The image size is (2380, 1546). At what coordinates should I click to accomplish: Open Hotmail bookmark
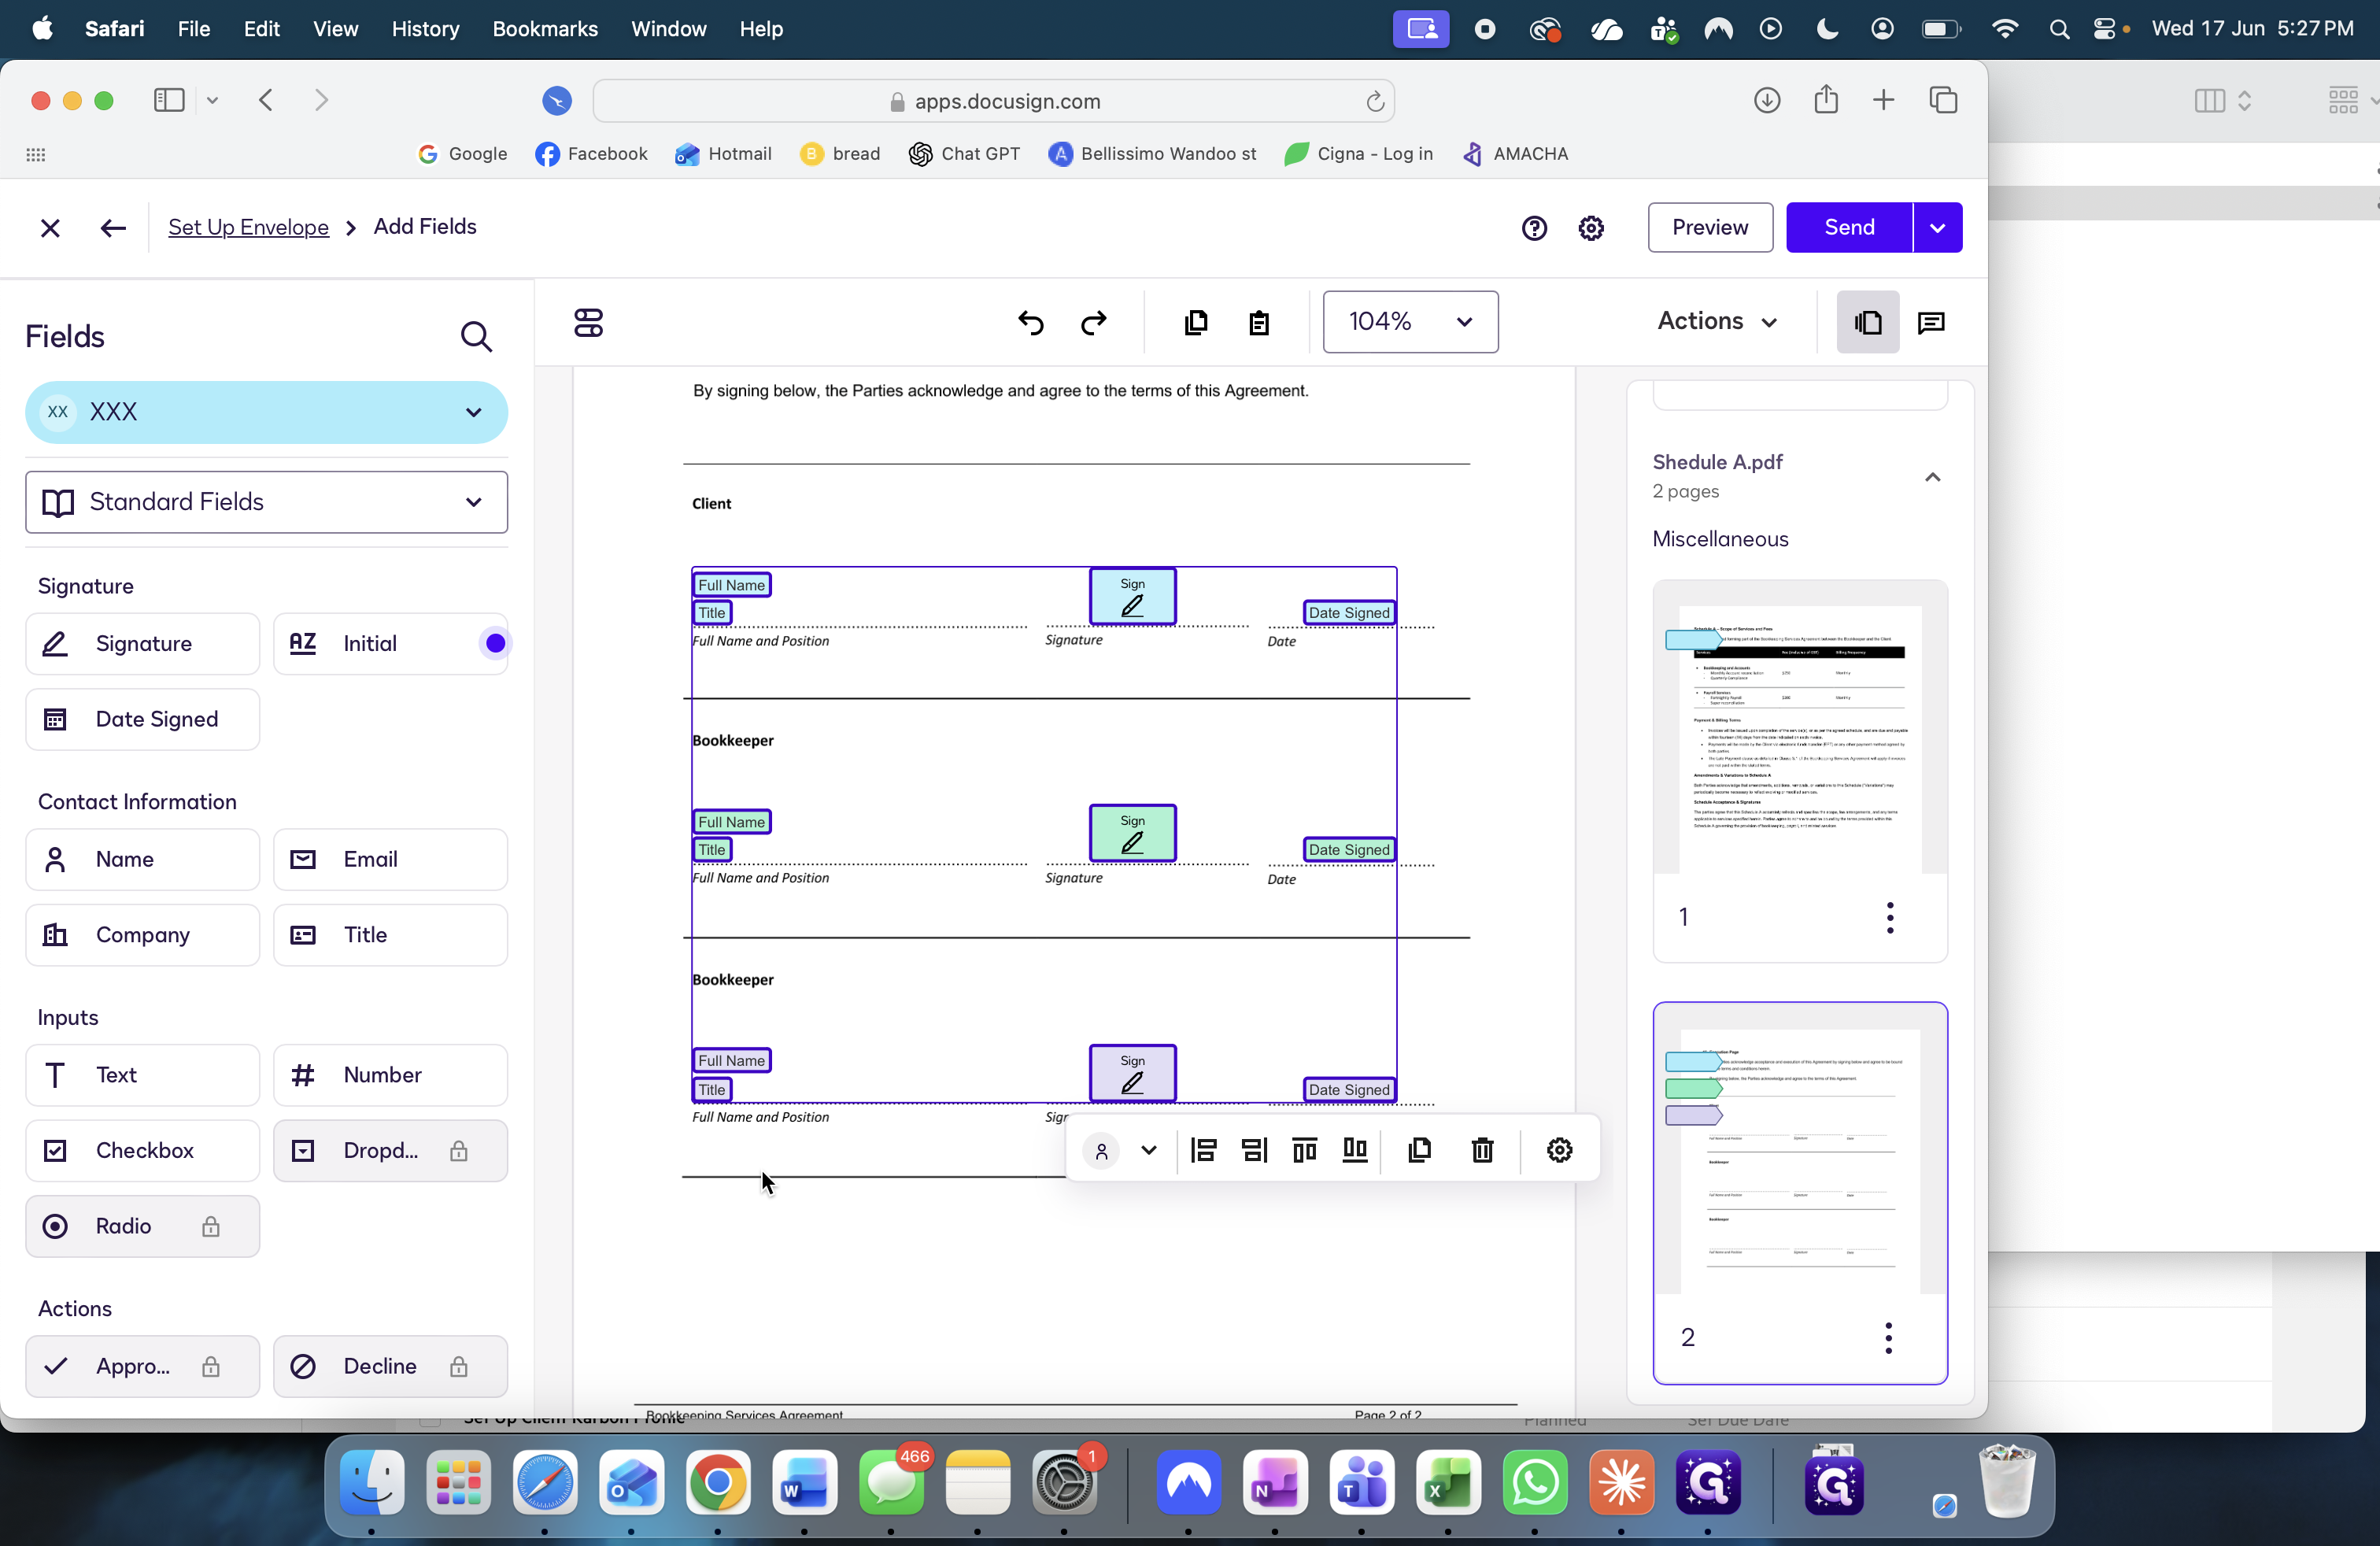coord(723,154)
